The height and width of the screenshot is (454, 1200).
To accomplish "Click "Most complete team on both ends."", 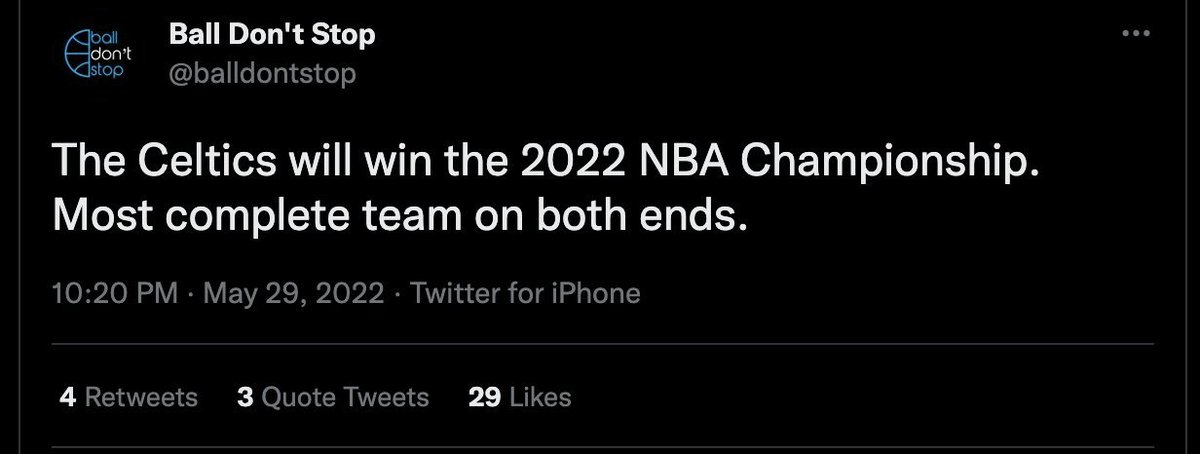I will click(x=398, y=214).
